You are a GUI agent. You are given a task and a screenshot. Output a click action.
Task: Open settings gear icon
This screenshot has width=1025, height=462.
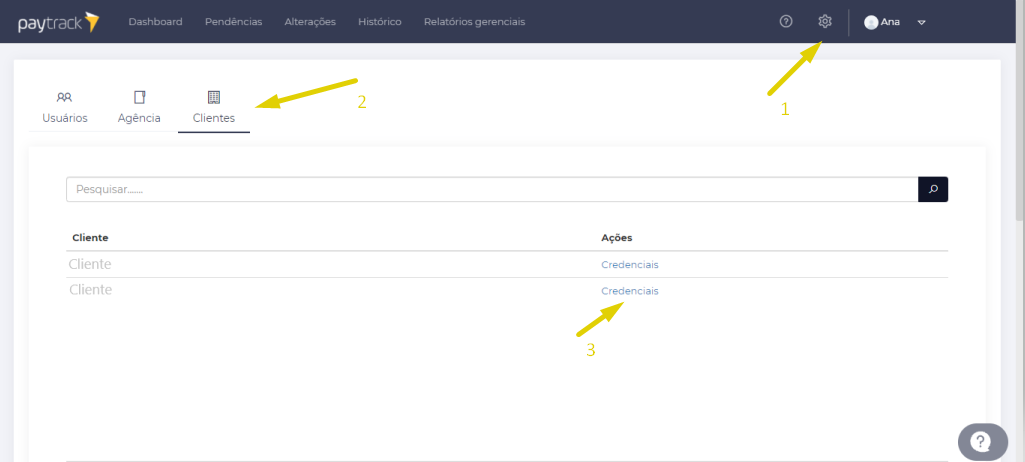[x=825, y=22]
